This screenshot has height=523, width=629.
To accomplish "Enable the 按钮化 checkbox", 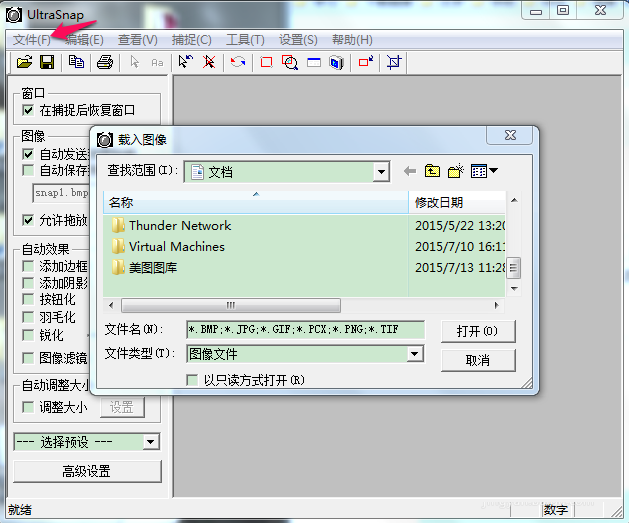I will [x=28, y=299].
